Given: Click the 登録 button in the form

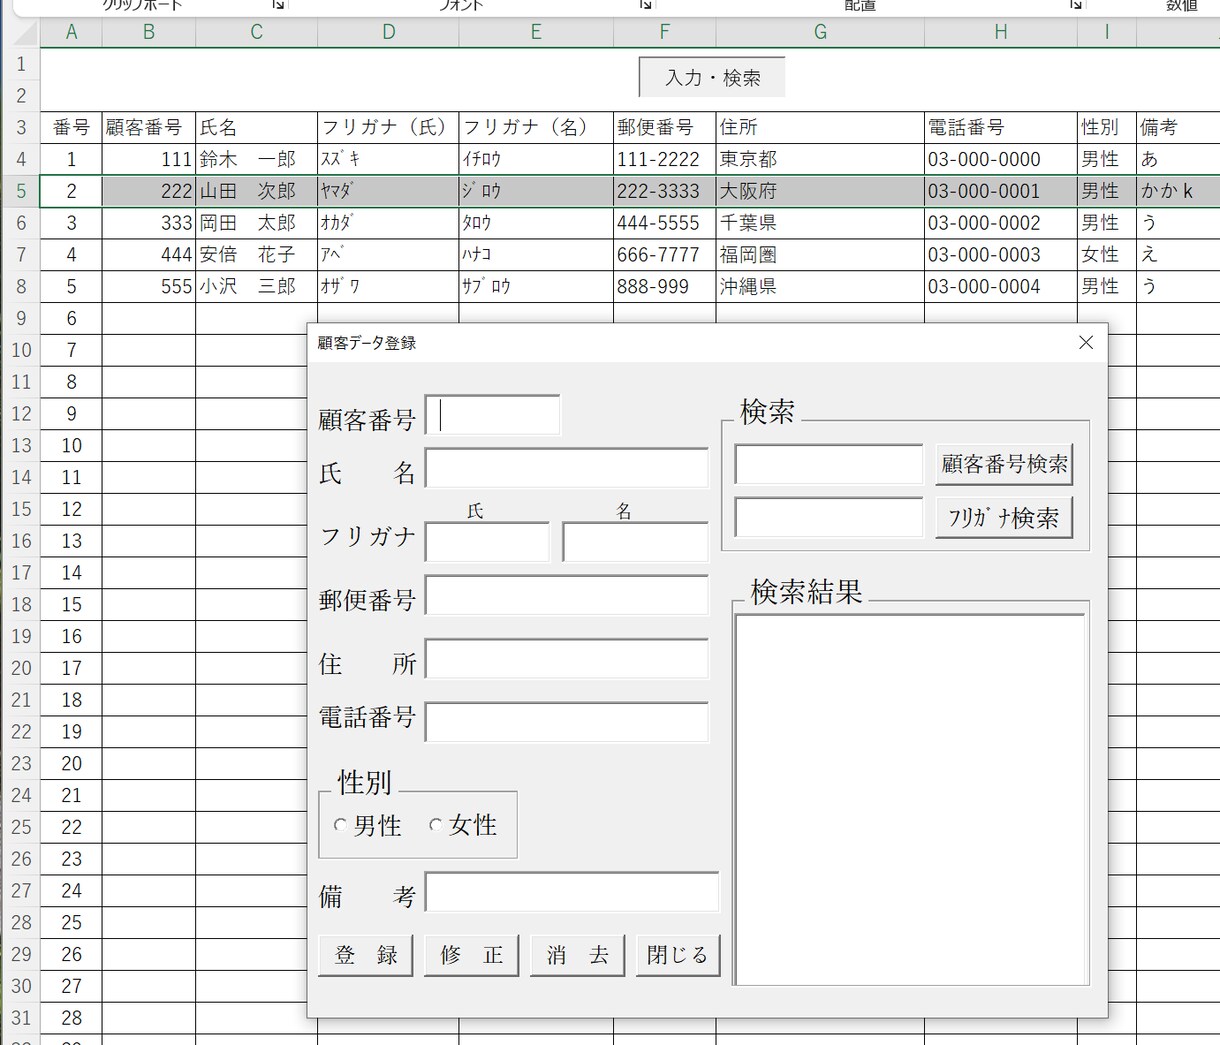Looking at the screenshot, I should [366, 955].
